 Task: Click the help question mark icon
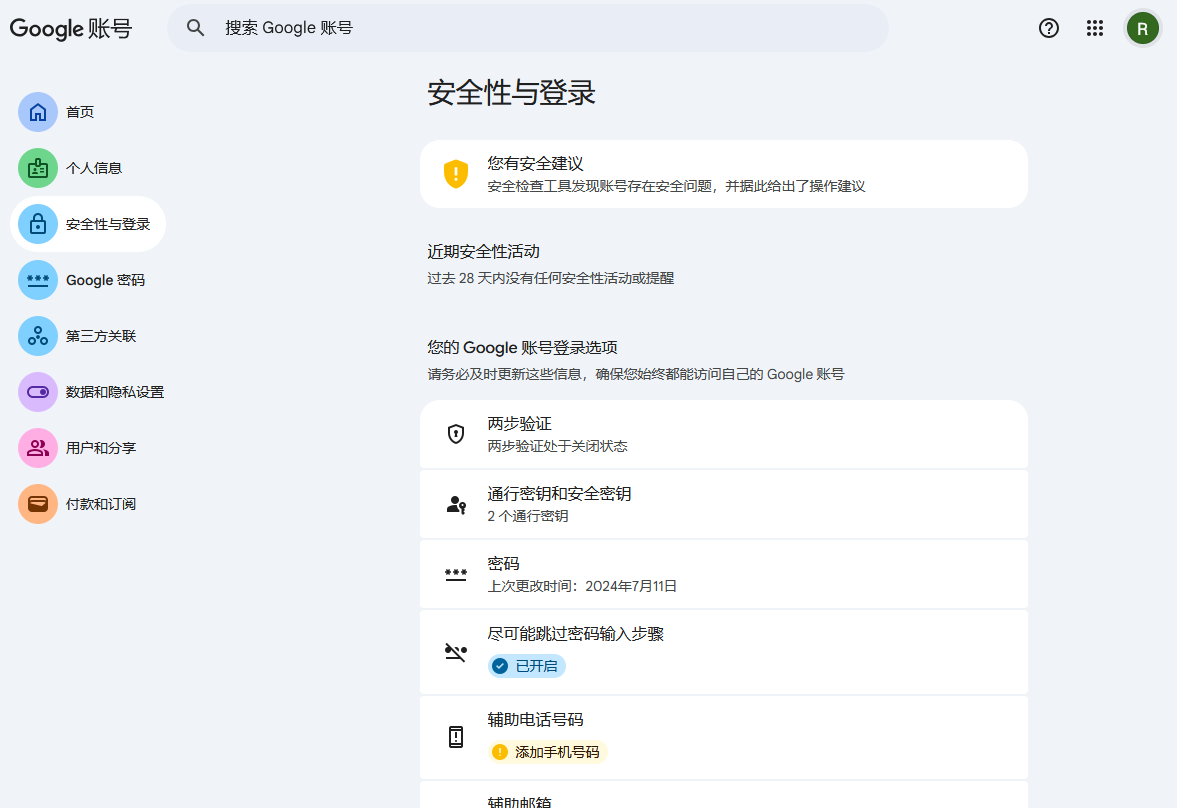[1049, 28]
